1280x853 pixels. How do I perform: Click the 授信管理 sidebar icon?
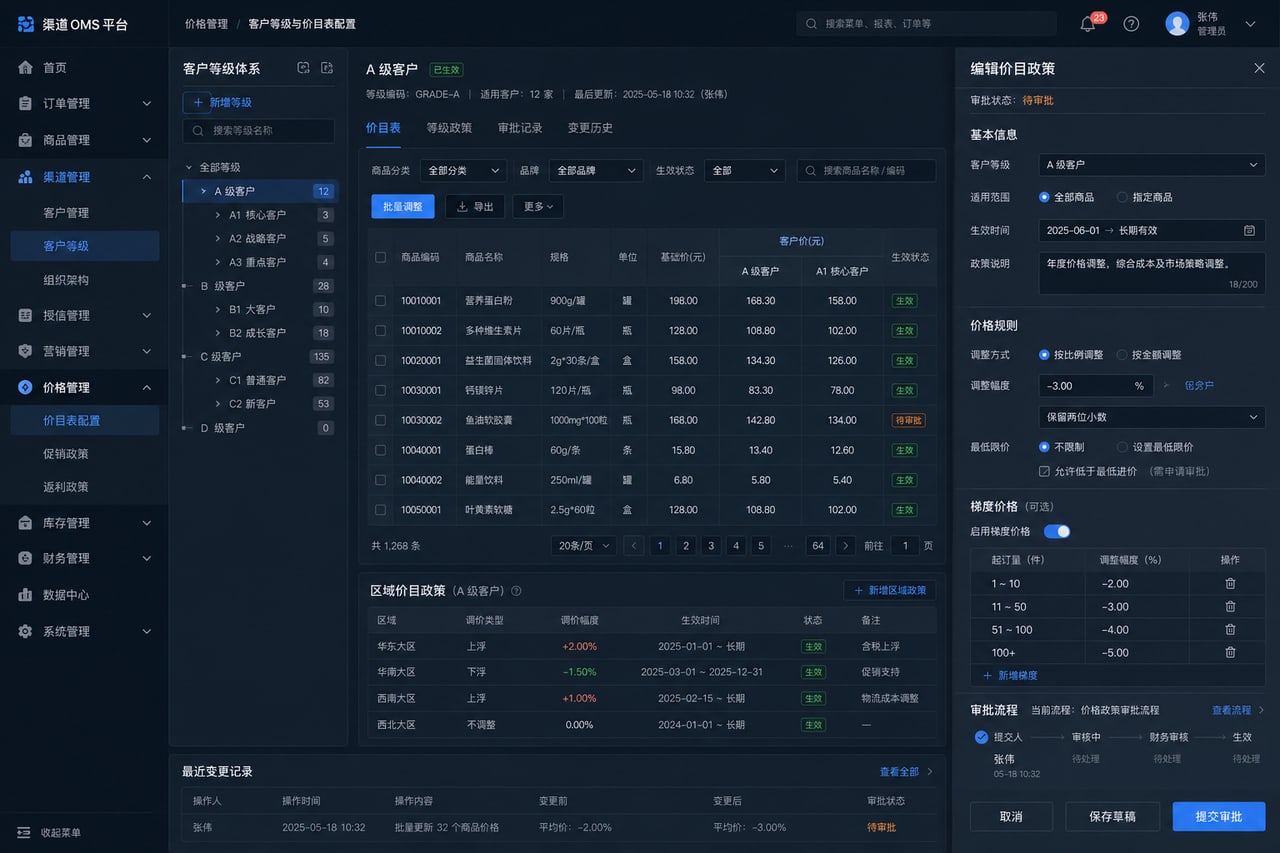[x=26, y=315]
